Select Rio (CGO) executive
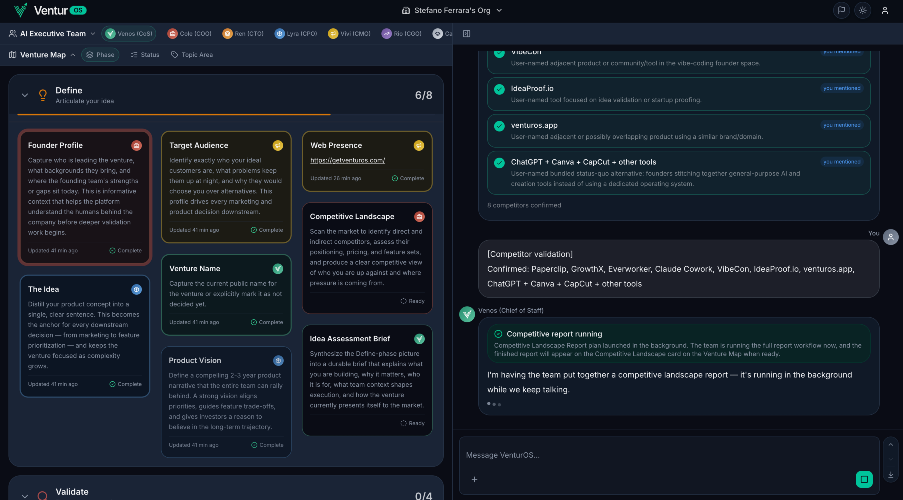Screen dimensions: 903x500 pyautogui.click(x=402, y=33)
